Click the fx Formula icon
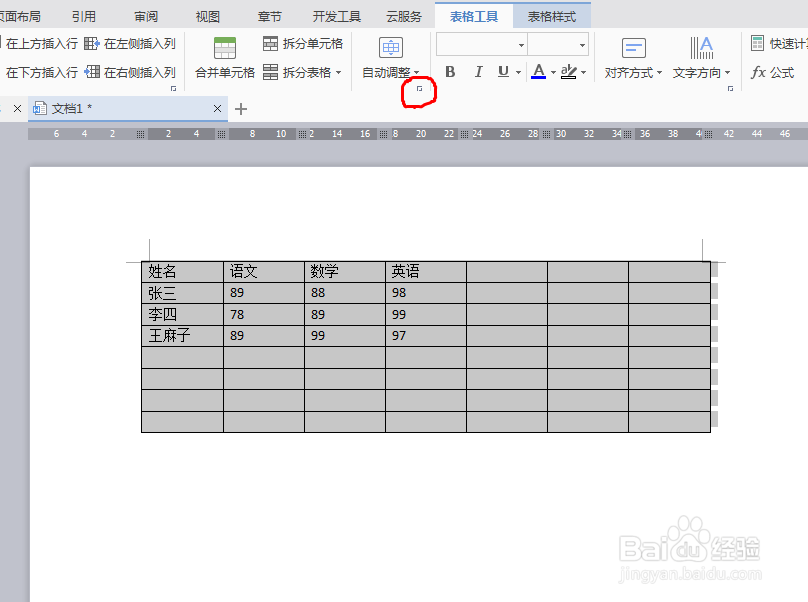This screenshot has height=602, width=808. 760,72
